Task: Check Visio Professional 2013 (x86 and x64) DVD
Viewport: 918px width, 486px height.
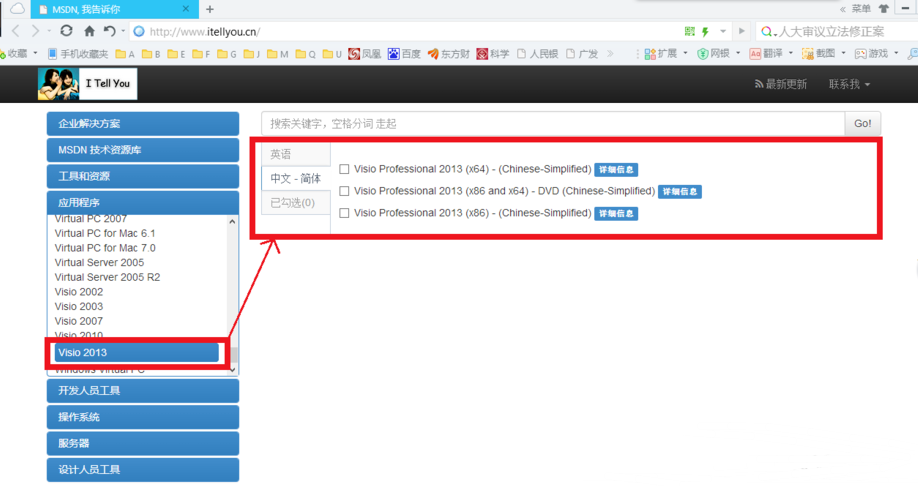Action: (x=344, y=191)
